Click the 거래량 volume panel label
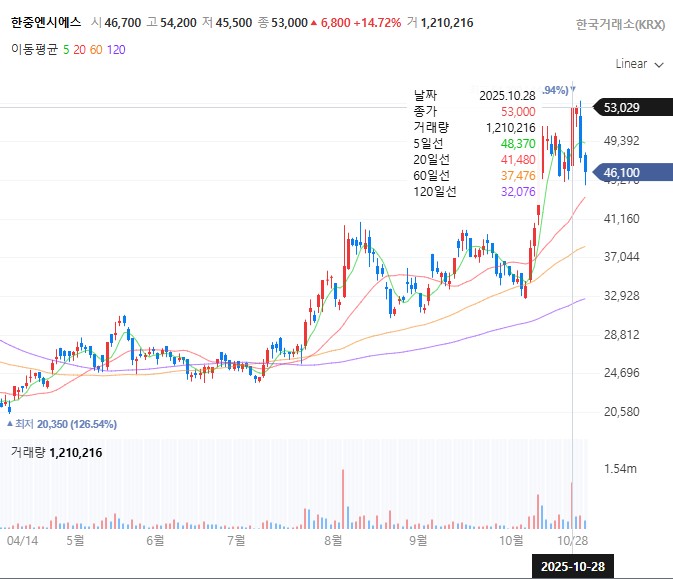673x579 pixels. [x=27, y=453]
